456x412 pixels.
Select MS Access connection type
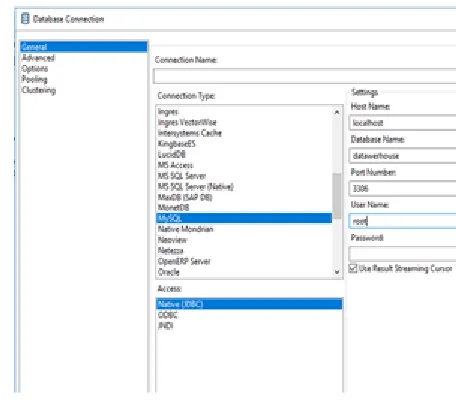tap(176, 165)
